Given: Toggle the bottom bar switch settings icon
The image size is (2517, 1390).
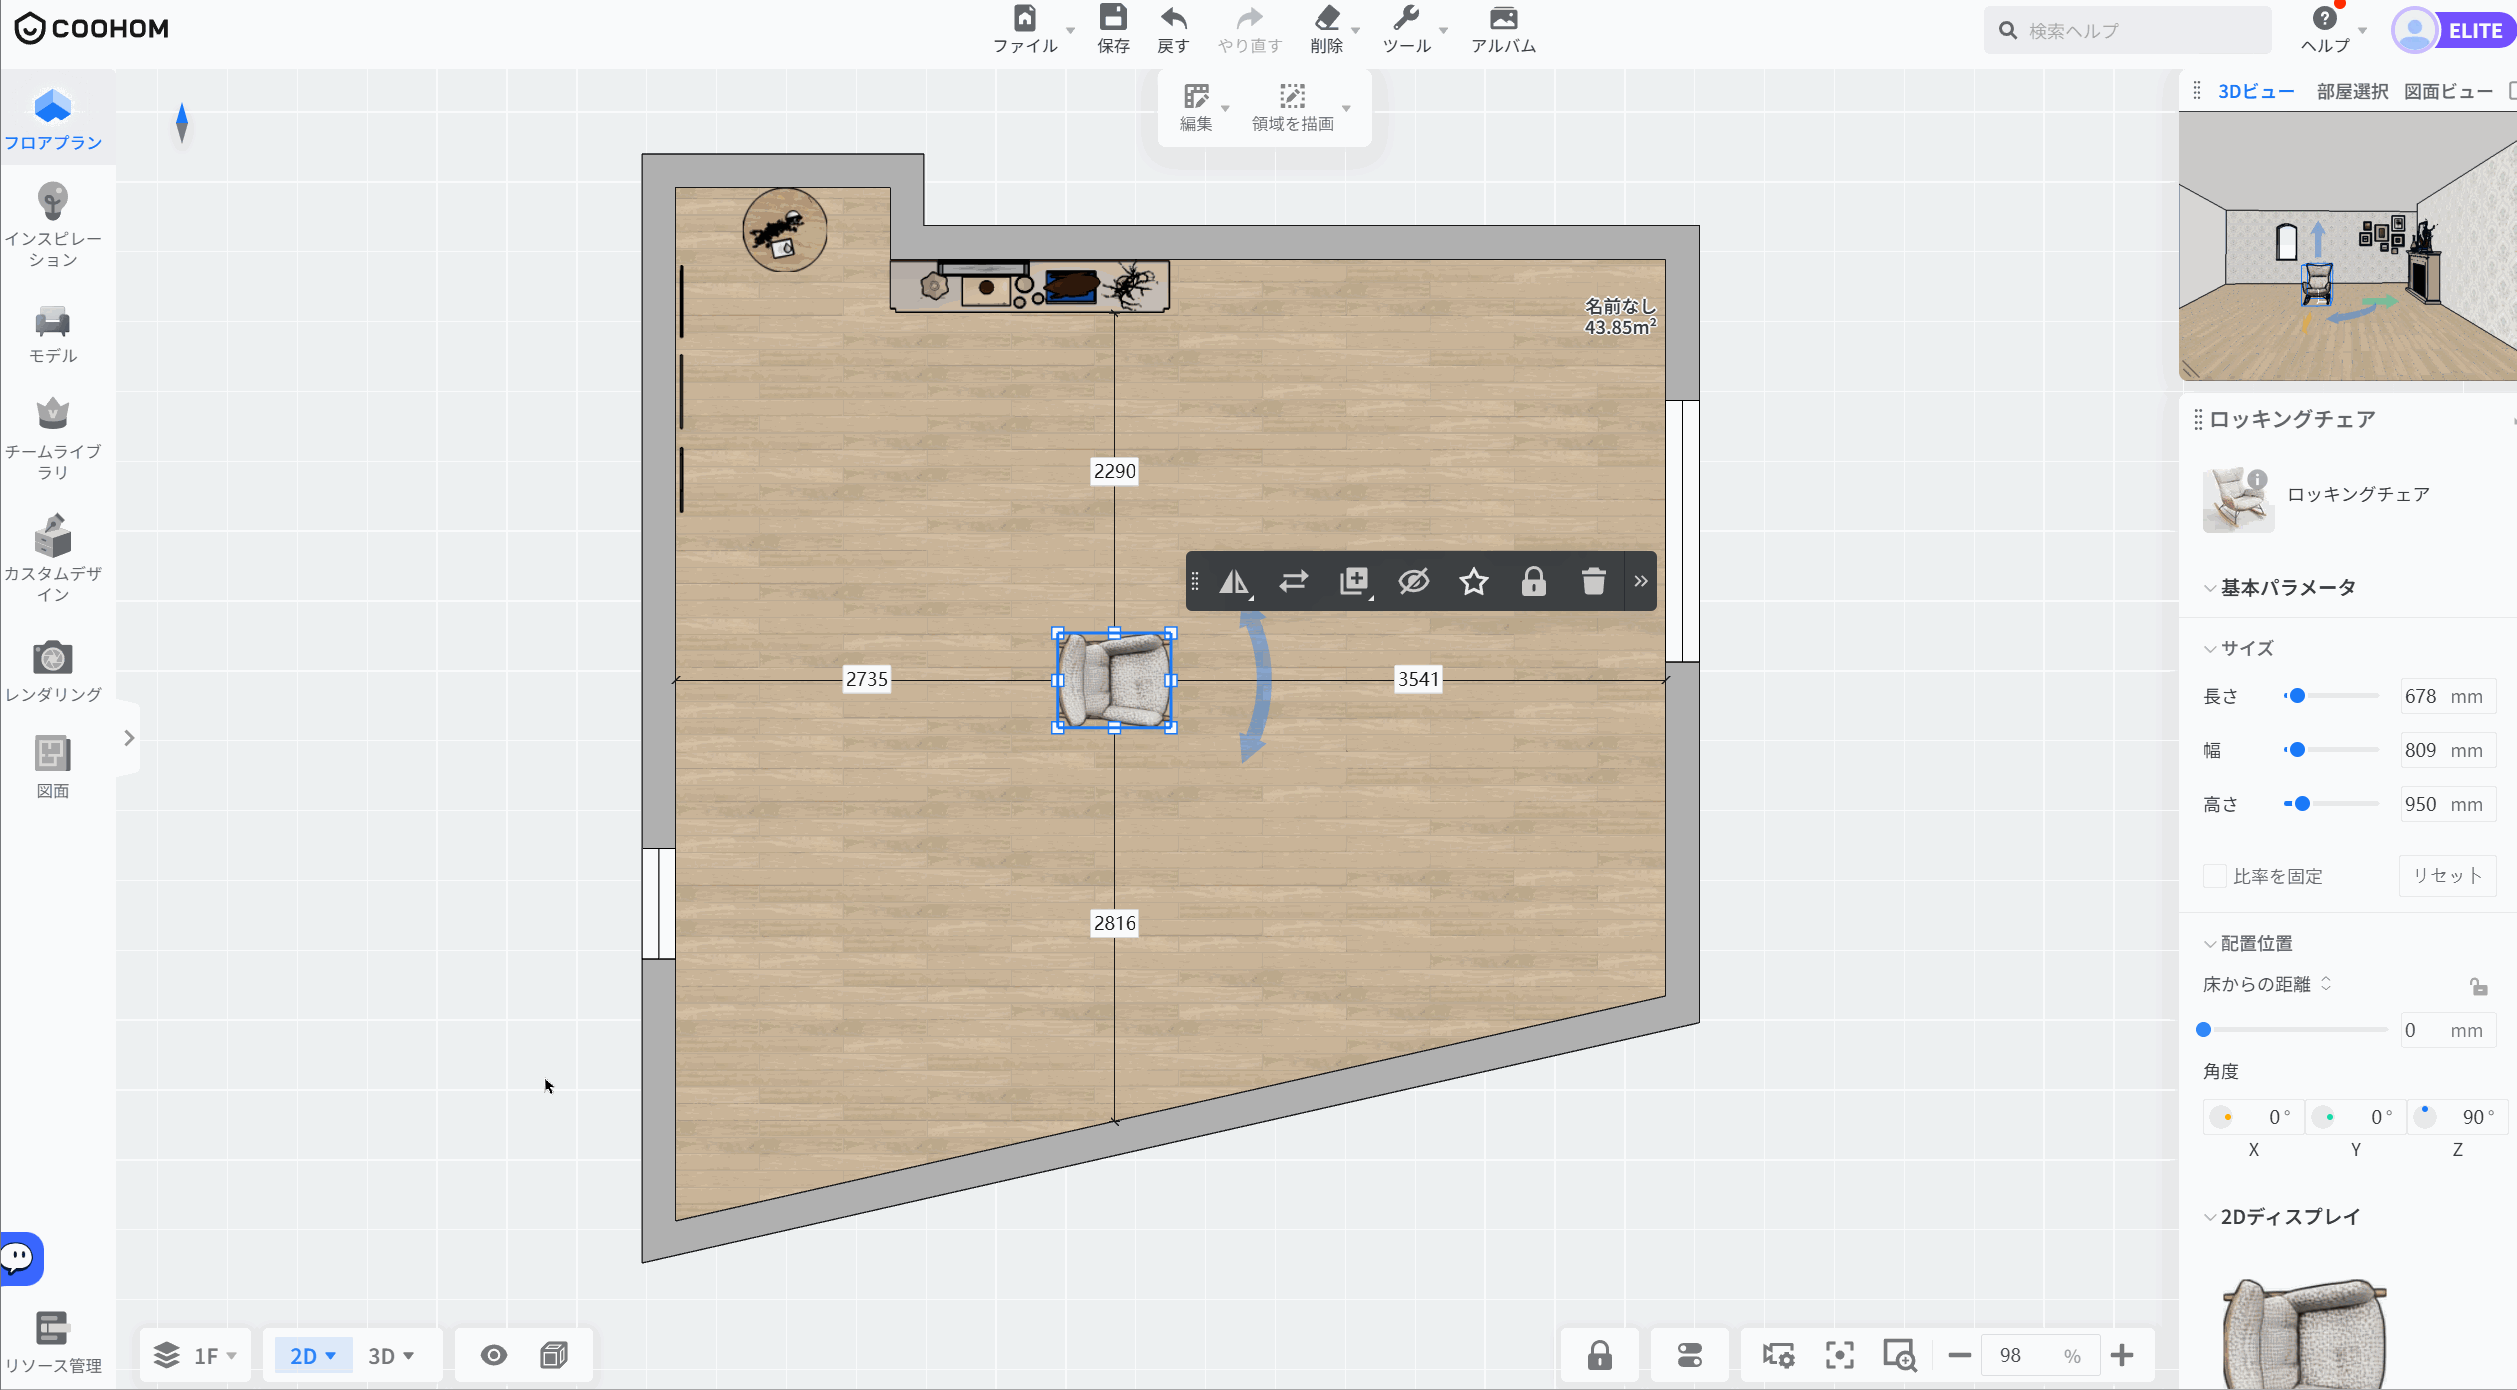Looking at the screenshot, I should pos(1690,1355).
